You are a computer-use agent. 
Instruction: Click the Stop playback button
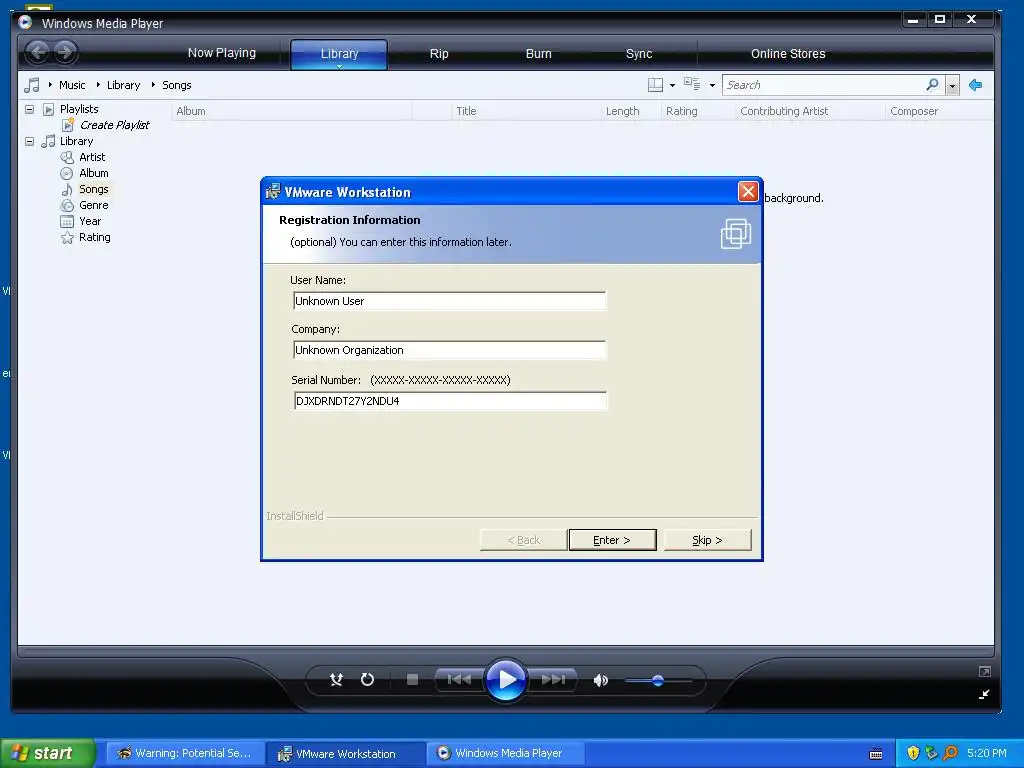coord(412,680)
